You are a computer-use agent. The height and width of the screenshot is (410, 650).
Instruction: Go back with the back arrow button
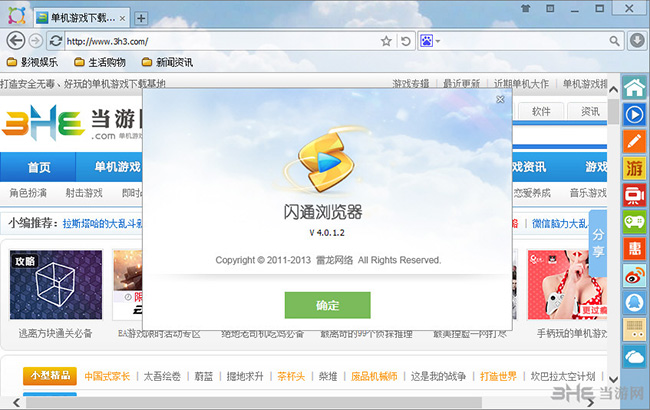click(x=16, y=41)
